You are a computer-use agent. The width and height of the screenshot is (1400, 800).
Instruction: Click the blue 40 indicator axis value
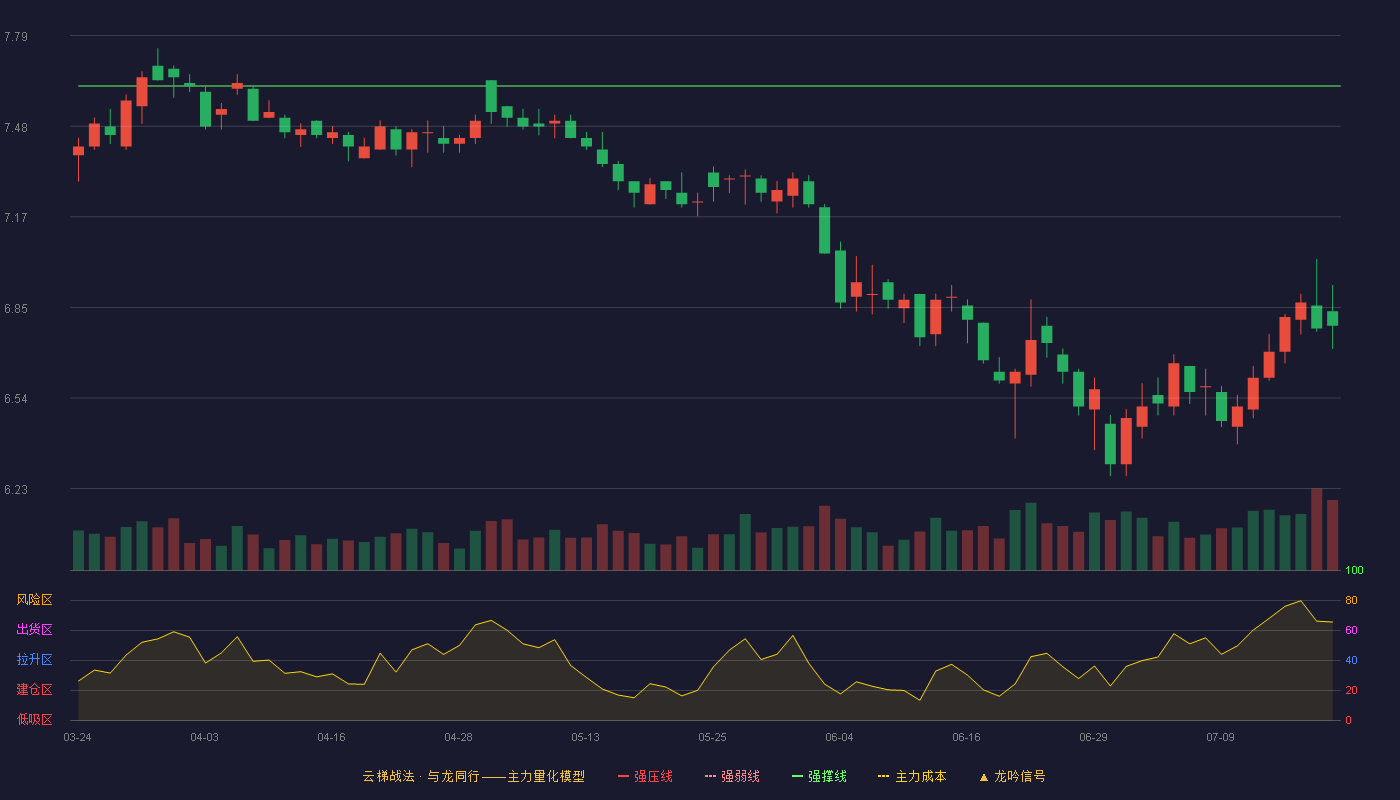tap(1351, 660)
